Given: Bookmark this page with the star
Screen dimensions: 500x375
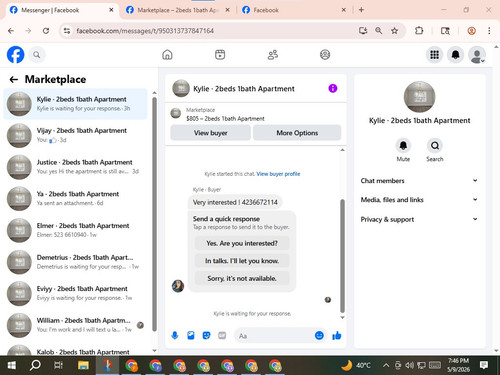Looking at the screenshot, I should click(x=395, y=31).
